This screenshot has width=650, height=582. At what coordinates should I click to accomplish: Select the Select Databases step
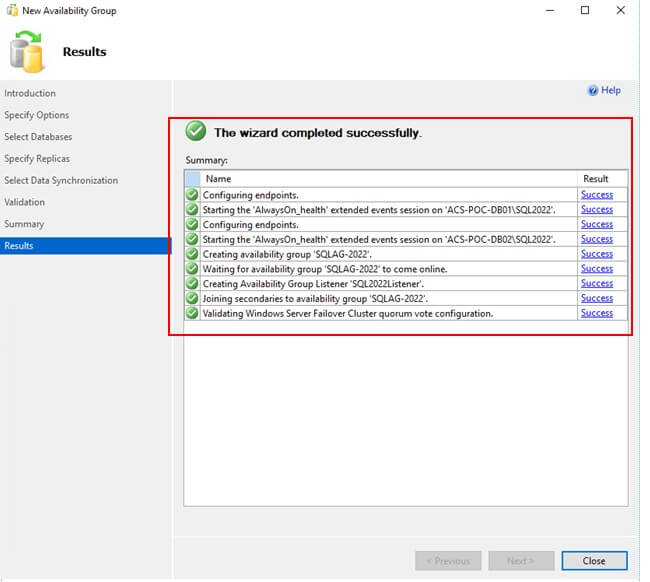38,137
